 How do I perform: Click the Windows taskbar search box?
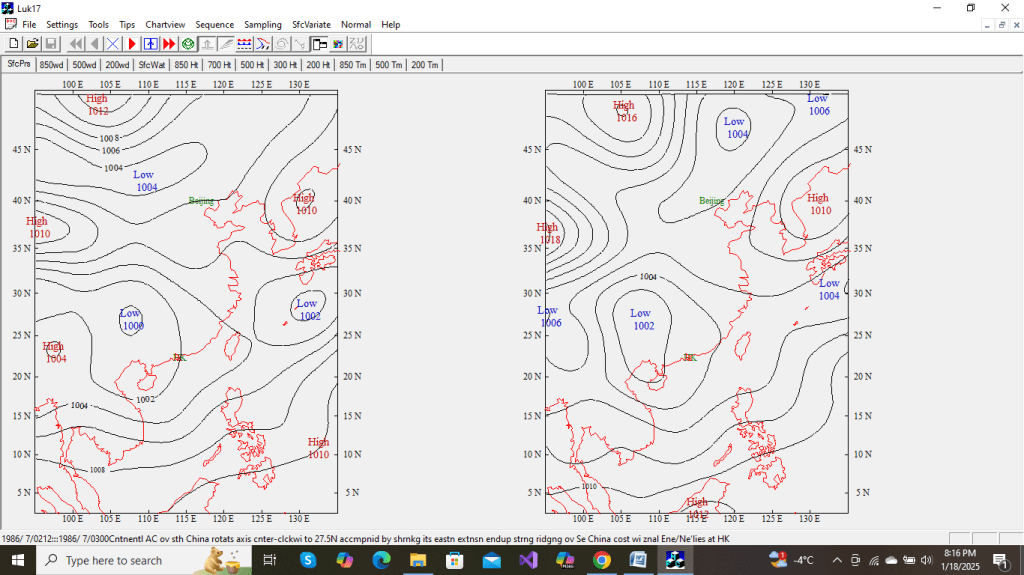click(x=113, y=560)
